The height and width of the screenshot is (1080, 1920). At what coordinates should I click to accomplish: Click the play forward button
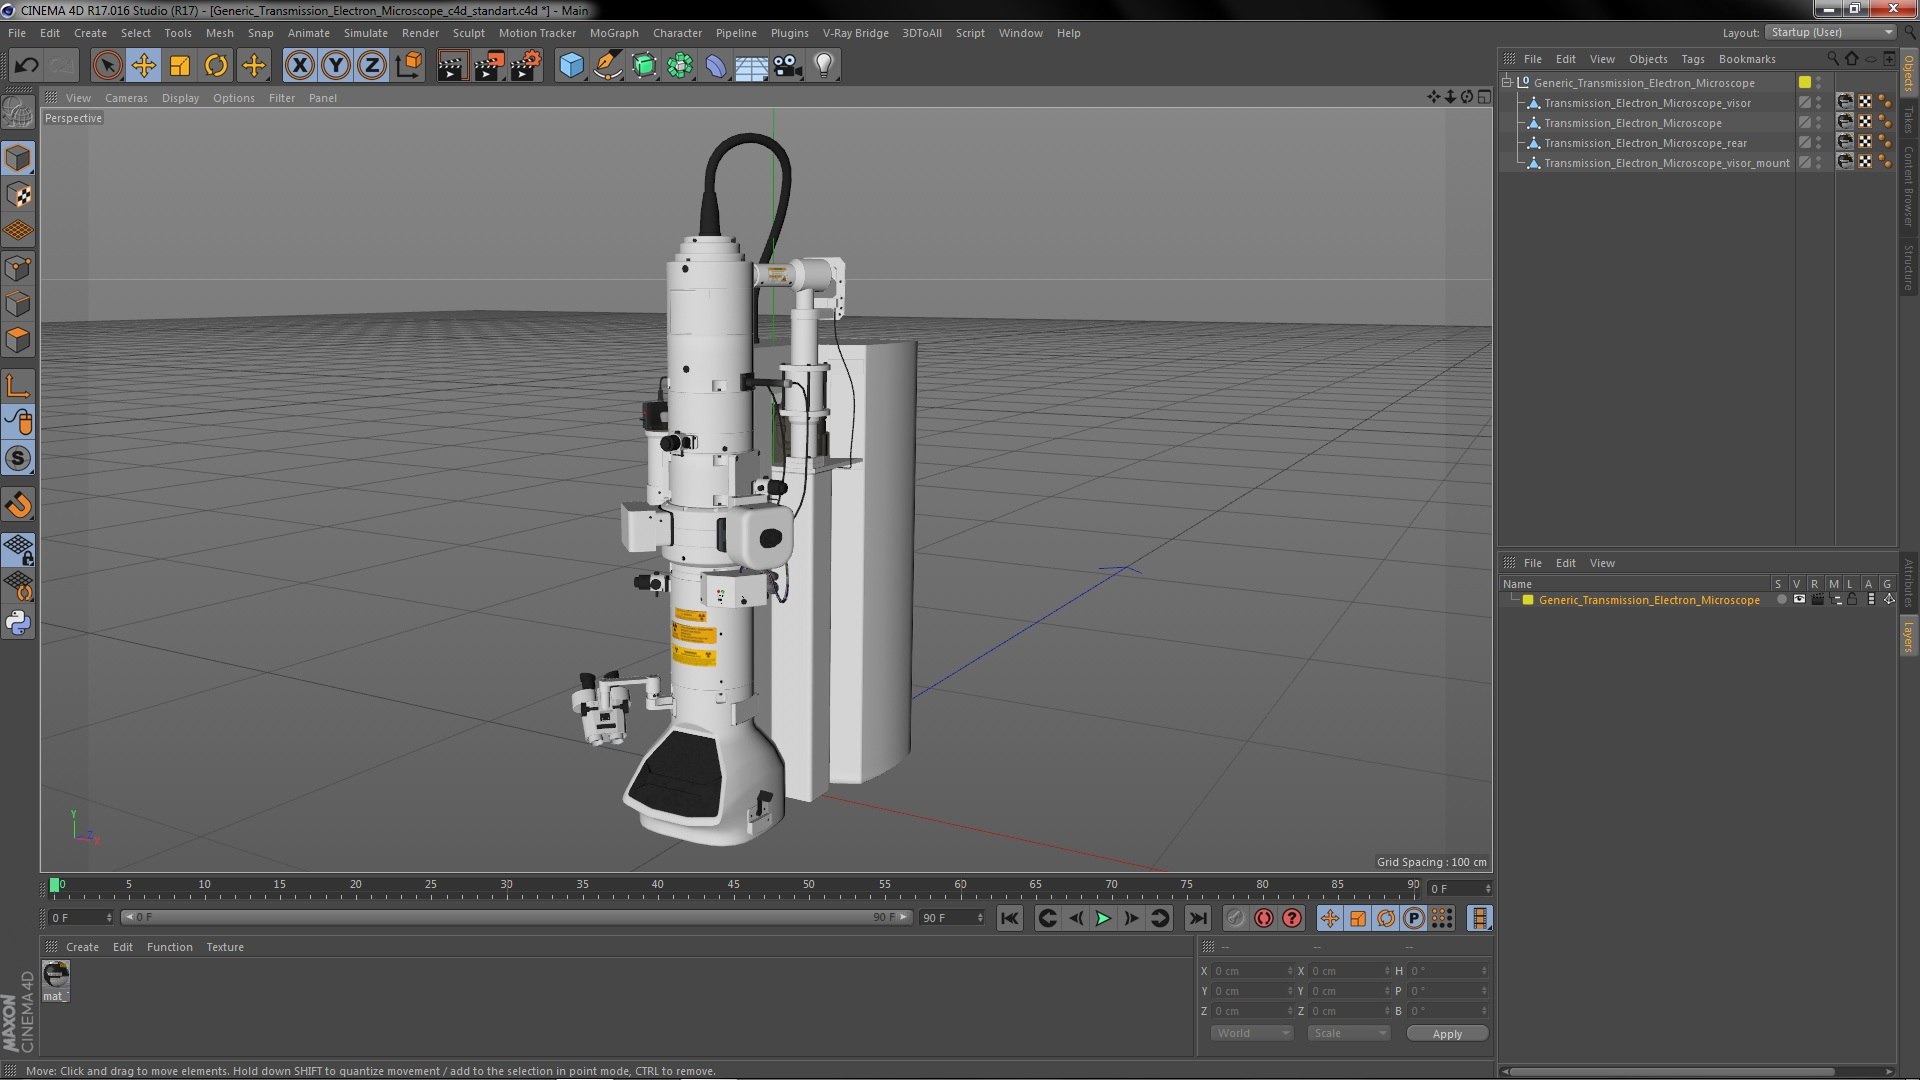pos(1103,918)
